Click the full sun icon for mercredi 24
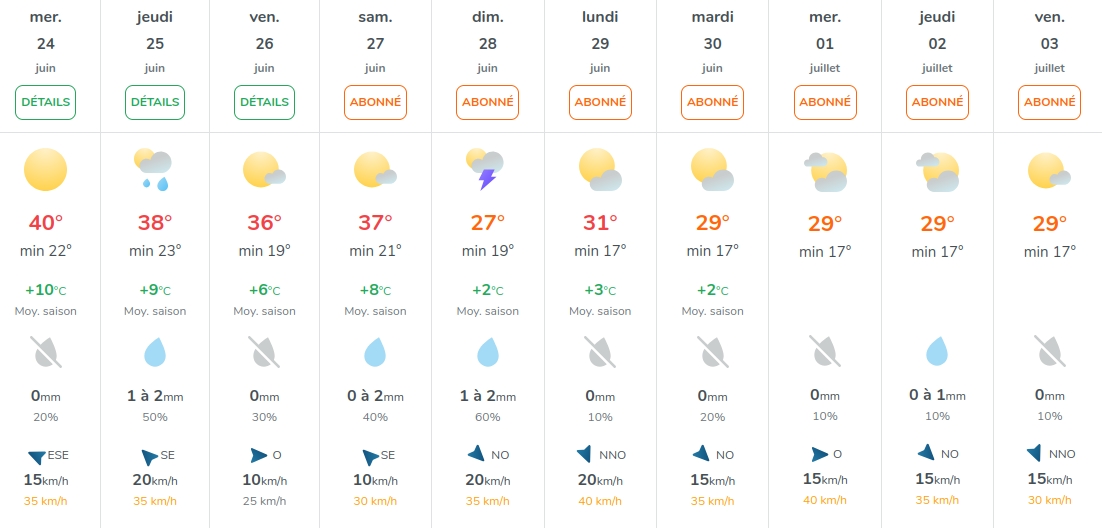The image size is (1102, 528). [x=46, y=169]
